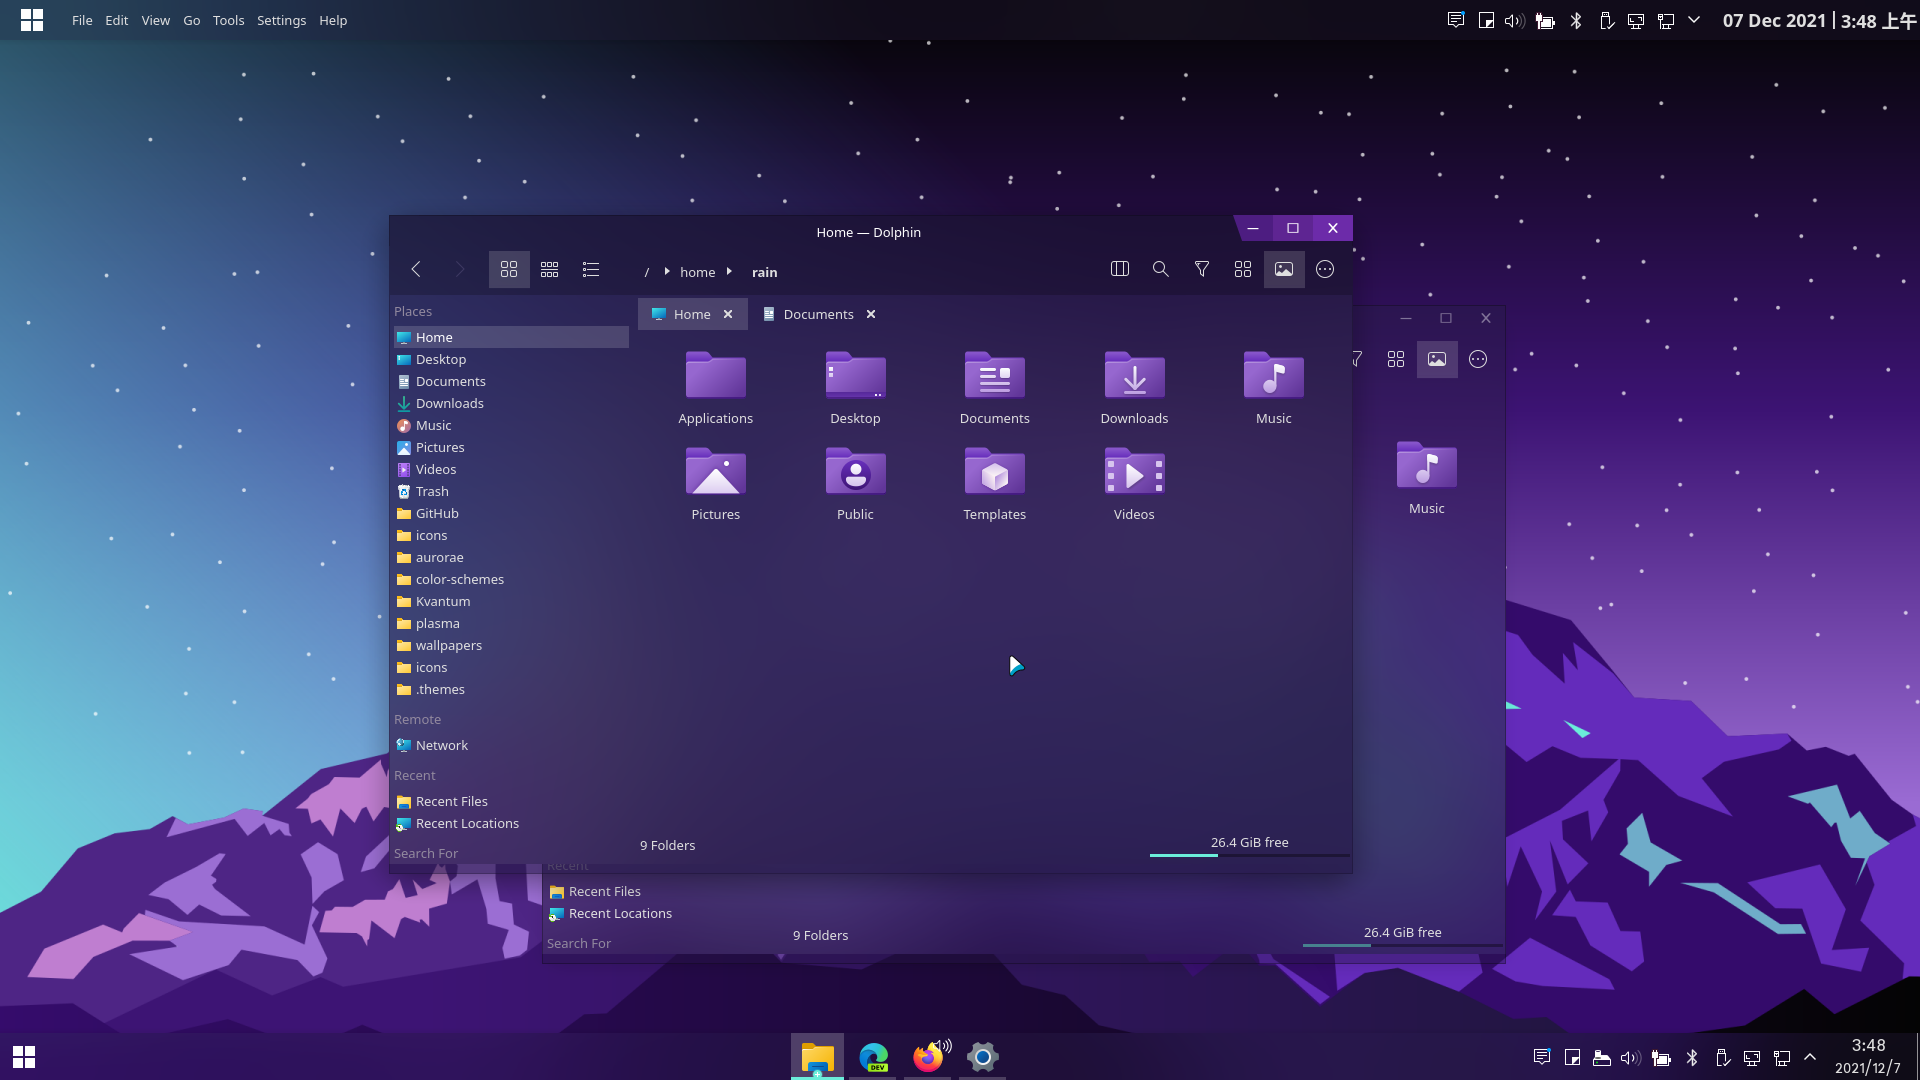Select Videos in the Places panel
Viewport: 1920px width, 1080px height.
511,469
